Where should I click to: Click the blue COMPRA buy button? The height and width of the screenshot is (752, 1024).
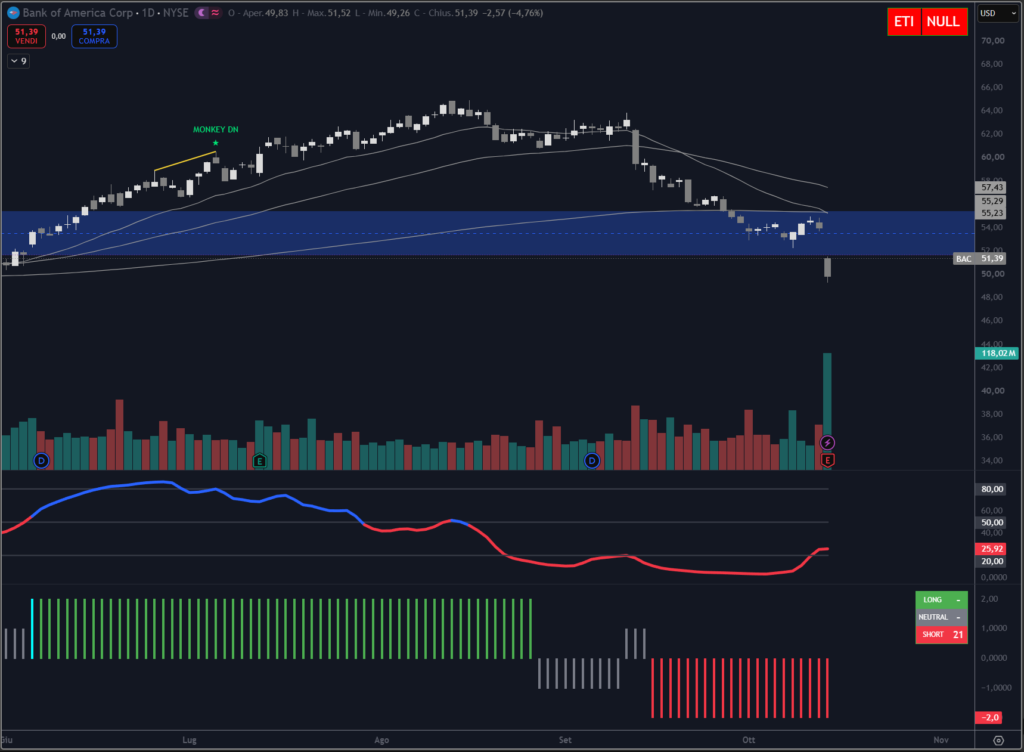(94, 36)
